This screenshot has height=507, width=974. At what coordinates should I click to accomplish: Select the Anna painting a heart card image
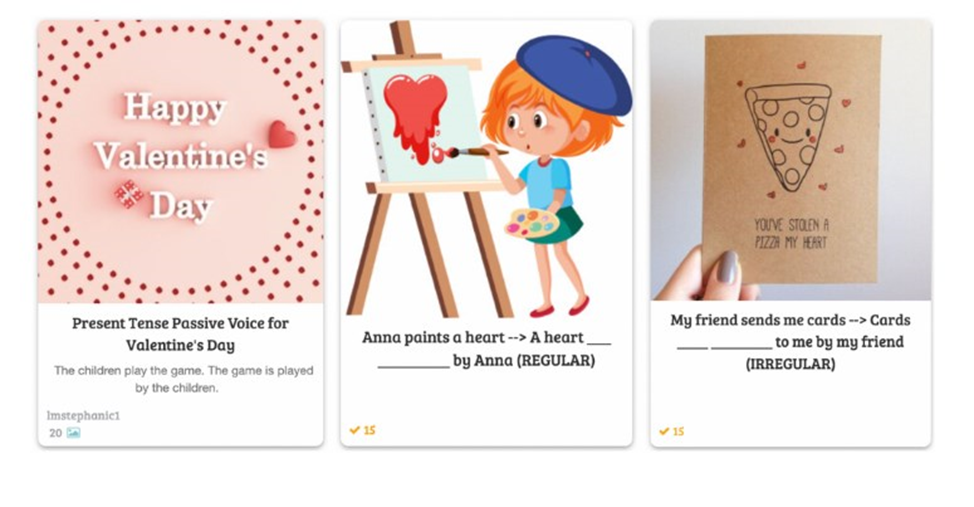[486, 169]
